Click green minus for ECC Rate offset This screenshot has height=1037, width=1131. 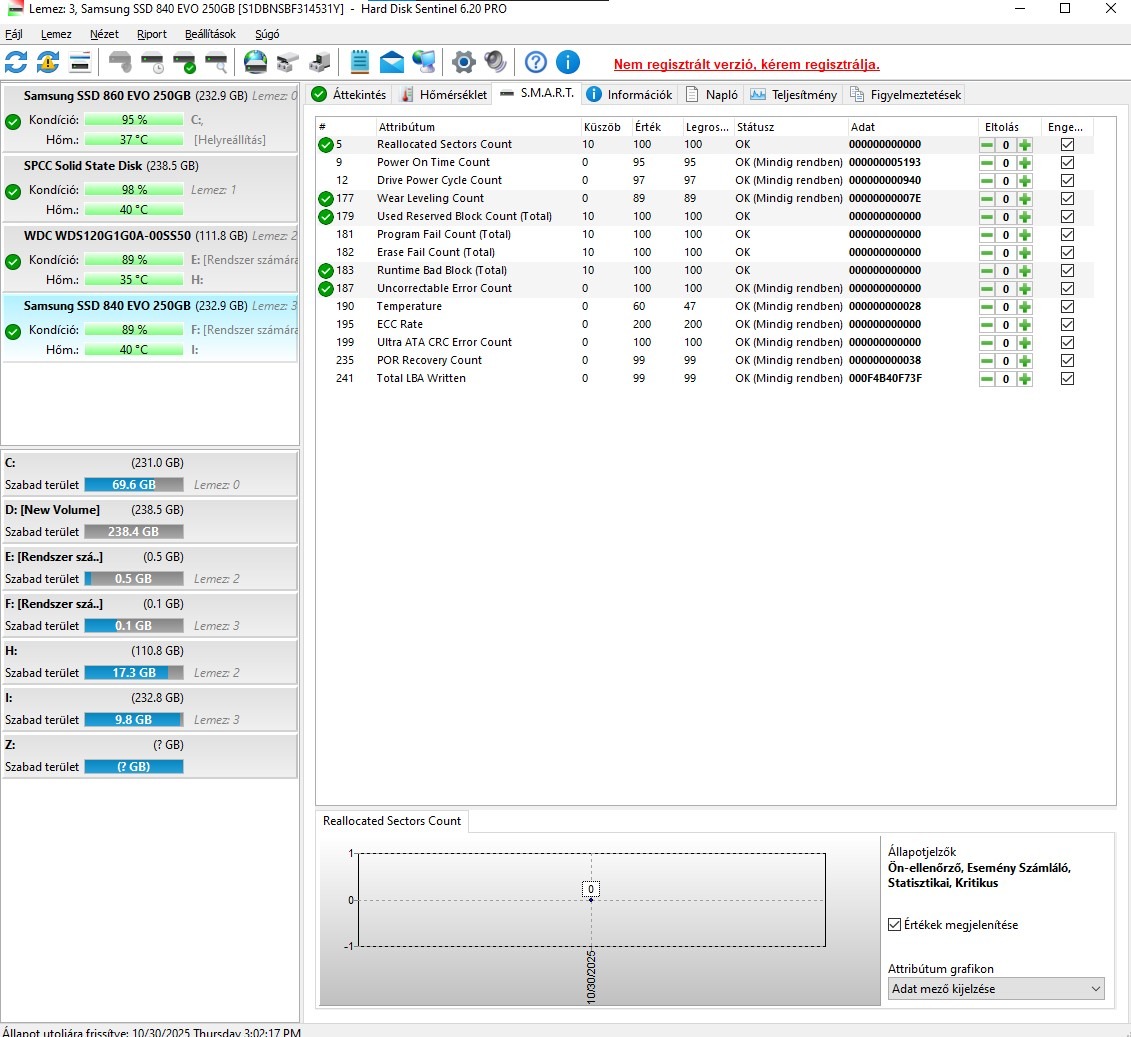(x=987, y=325)
